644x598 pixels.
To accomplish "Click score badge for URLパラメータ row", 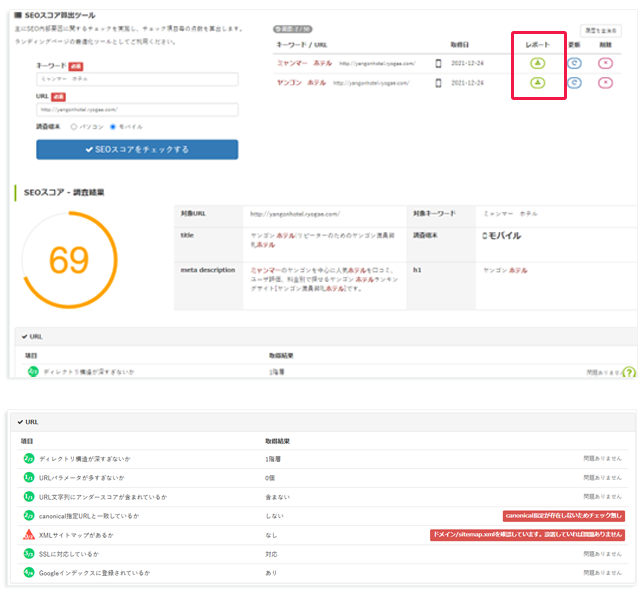I will 29,477.
